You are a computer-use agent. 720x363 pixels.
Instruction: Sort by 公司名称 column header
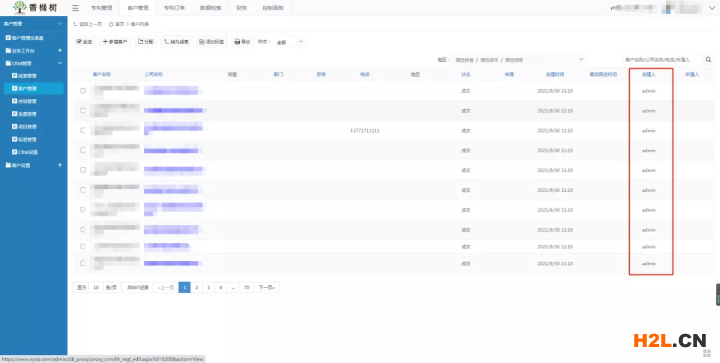click(154, 74)
